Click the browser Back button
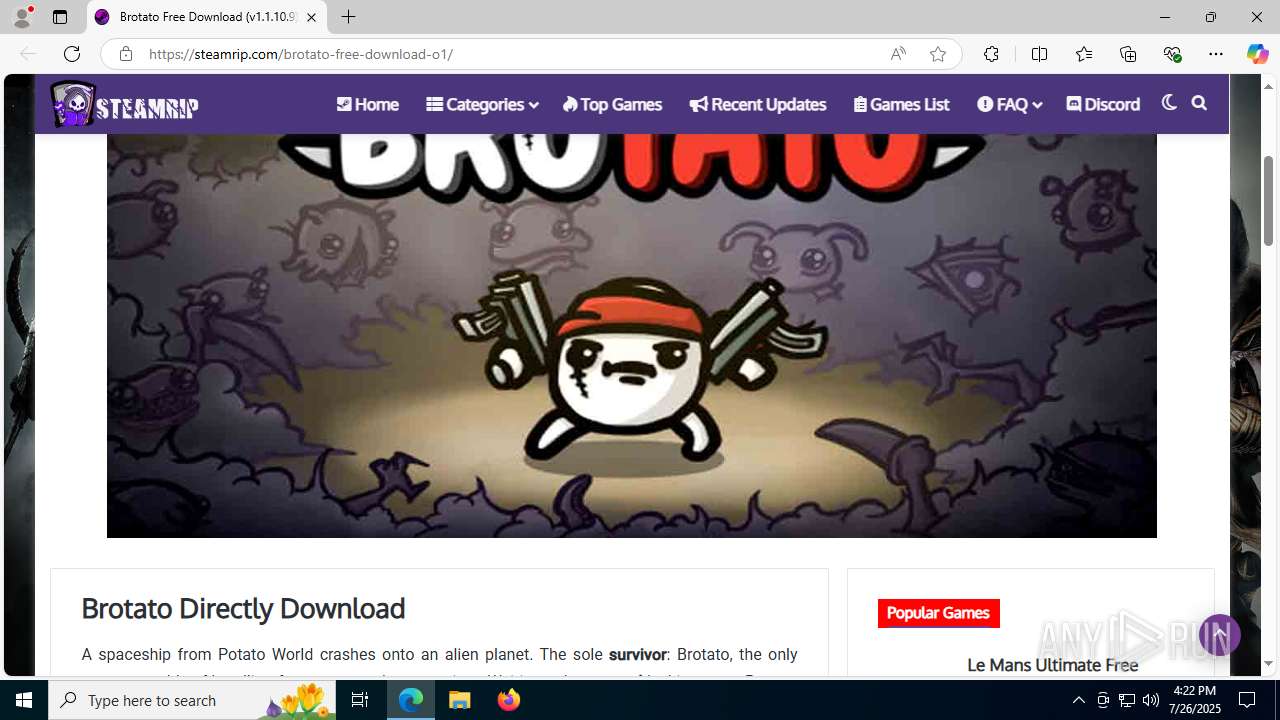The width and height of the screenshot is (1280, 720). click(28, 54)
